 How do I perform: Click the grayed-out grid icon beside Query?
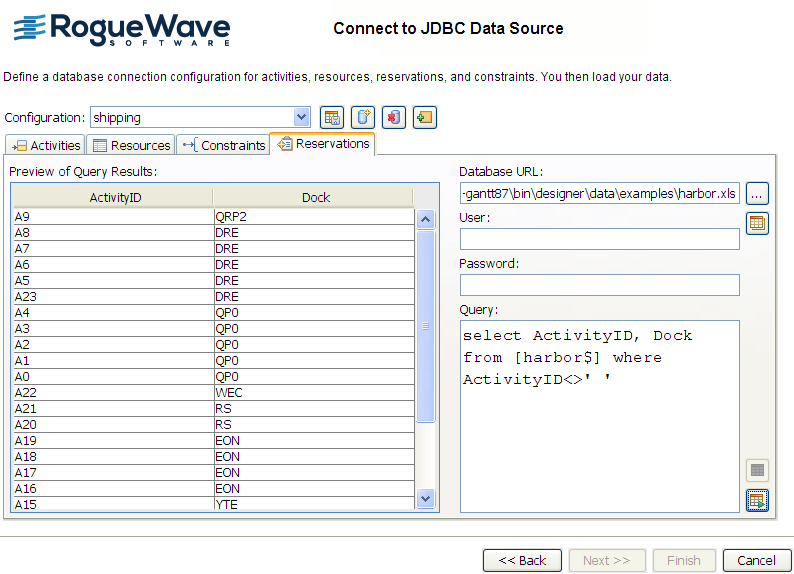[757, 470]
